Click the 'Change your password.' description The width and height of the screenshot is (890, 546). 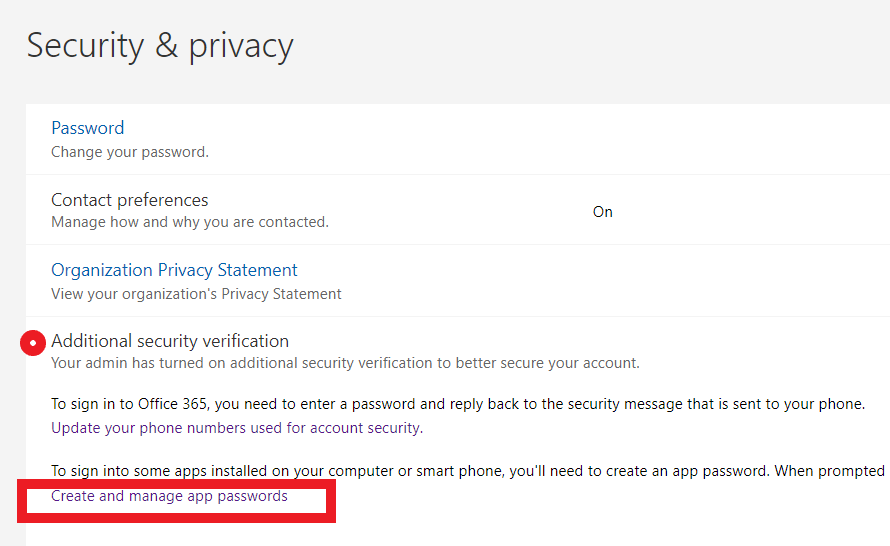(130, 152)
